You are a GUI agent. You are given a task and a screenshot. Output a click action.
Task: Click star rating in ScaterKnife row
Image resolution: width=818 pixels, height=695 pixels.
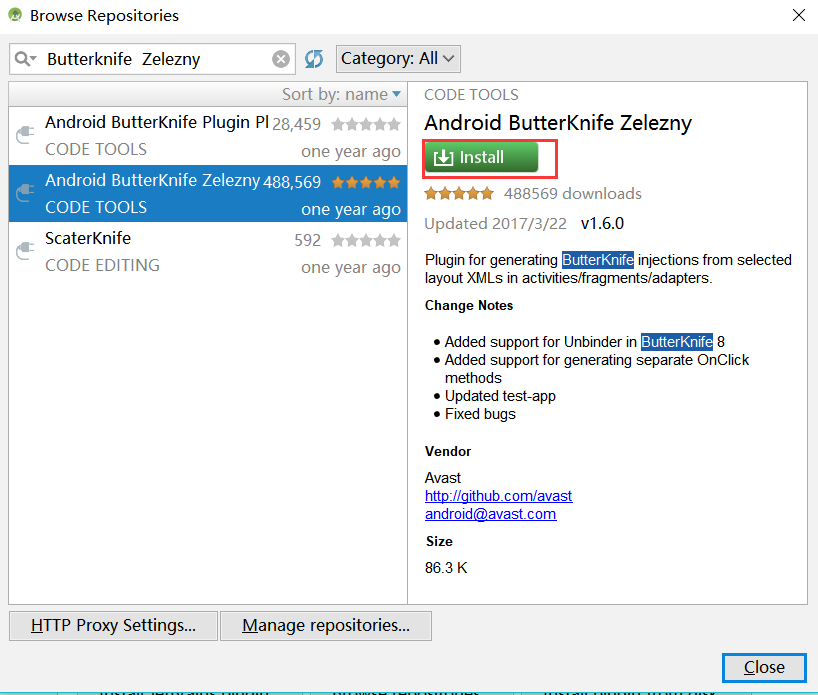[366, 241]
